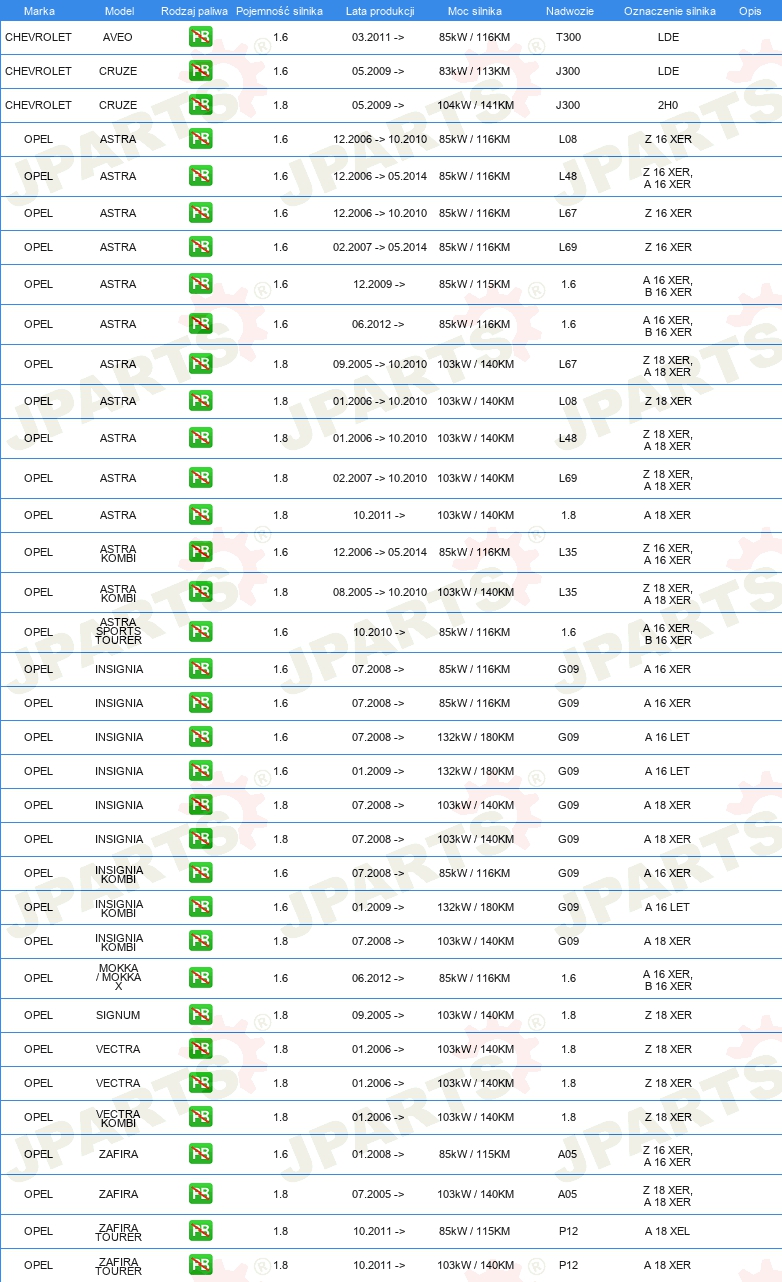Click fuel icon of Insignia Kombi 1.8 row
This screenshot has width=782, height=1282.
[200, 941]
